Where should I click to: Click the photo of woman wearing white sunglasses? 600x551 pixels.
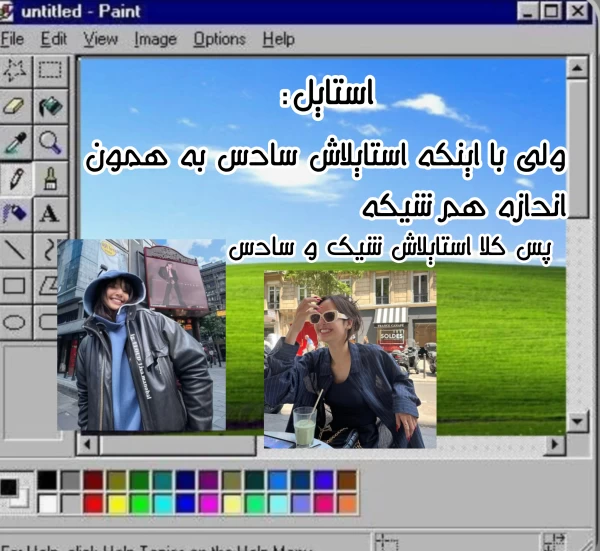[350, 360]
